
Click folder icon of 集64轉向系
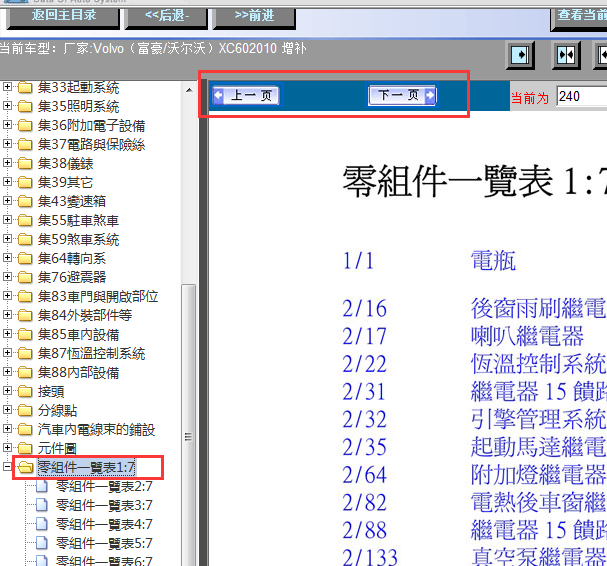point(25,258)
